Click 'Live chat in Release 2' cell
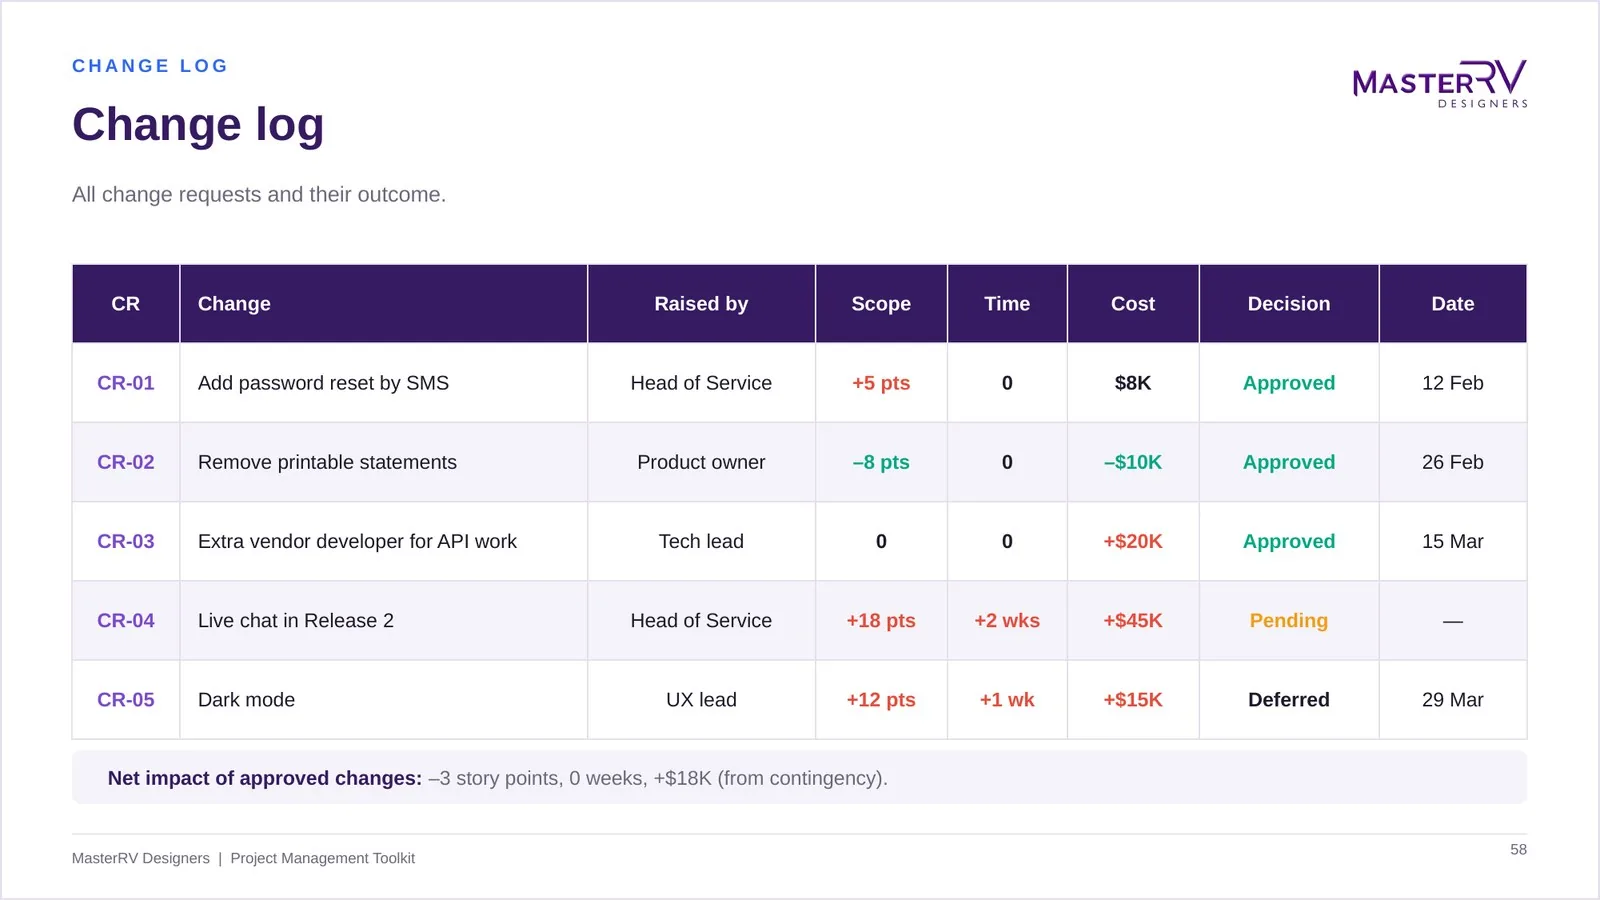Viewport: 1600px width, 900px height. point(384,620)
